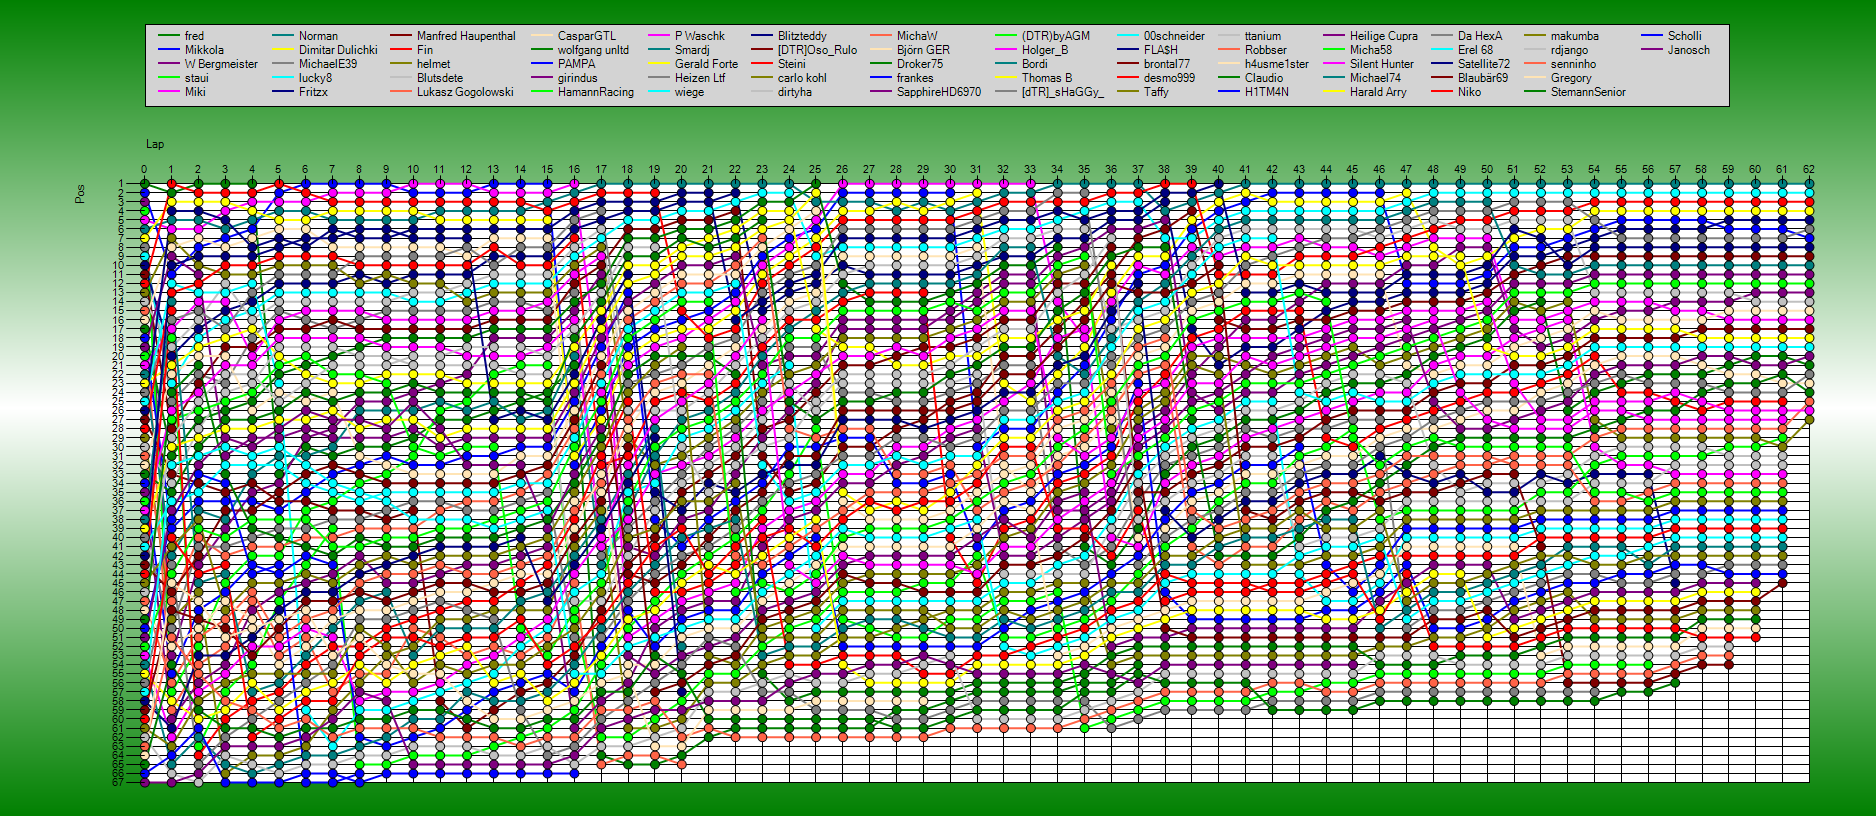Select 'Satellite72' in the legend
Image resolution: width=1876 pixels, height=816 pixels.
point(1484,64)
